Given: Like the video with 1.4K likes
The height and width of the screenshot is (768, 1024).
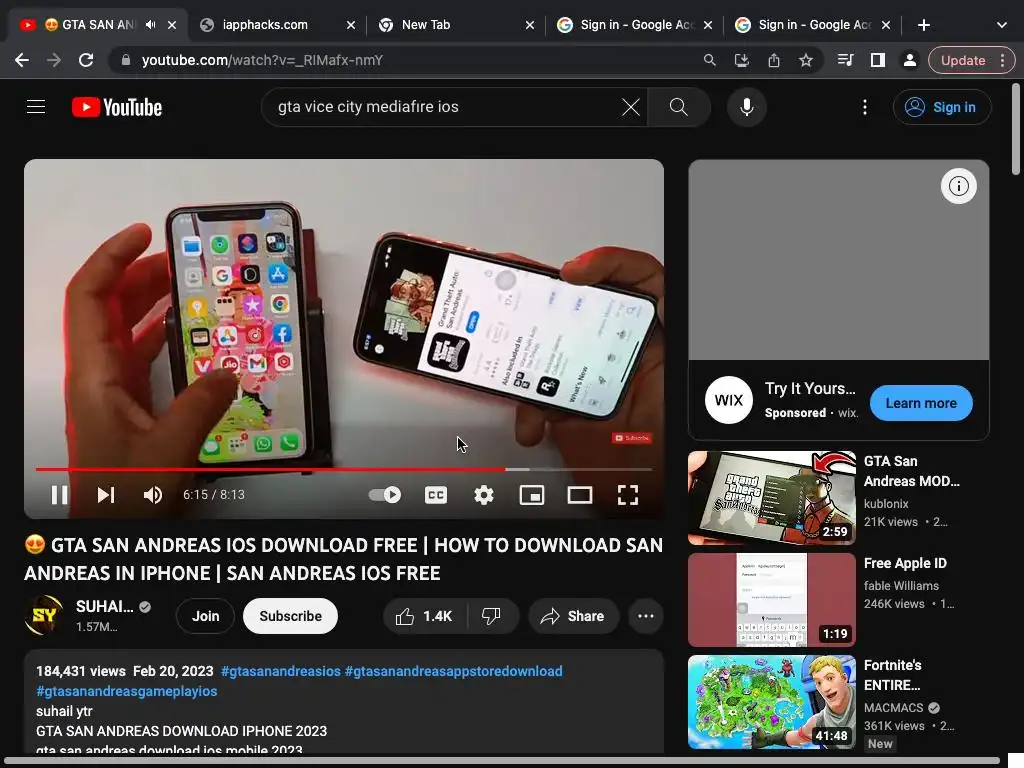Looking at the screenshot, I should coord(424,616).
